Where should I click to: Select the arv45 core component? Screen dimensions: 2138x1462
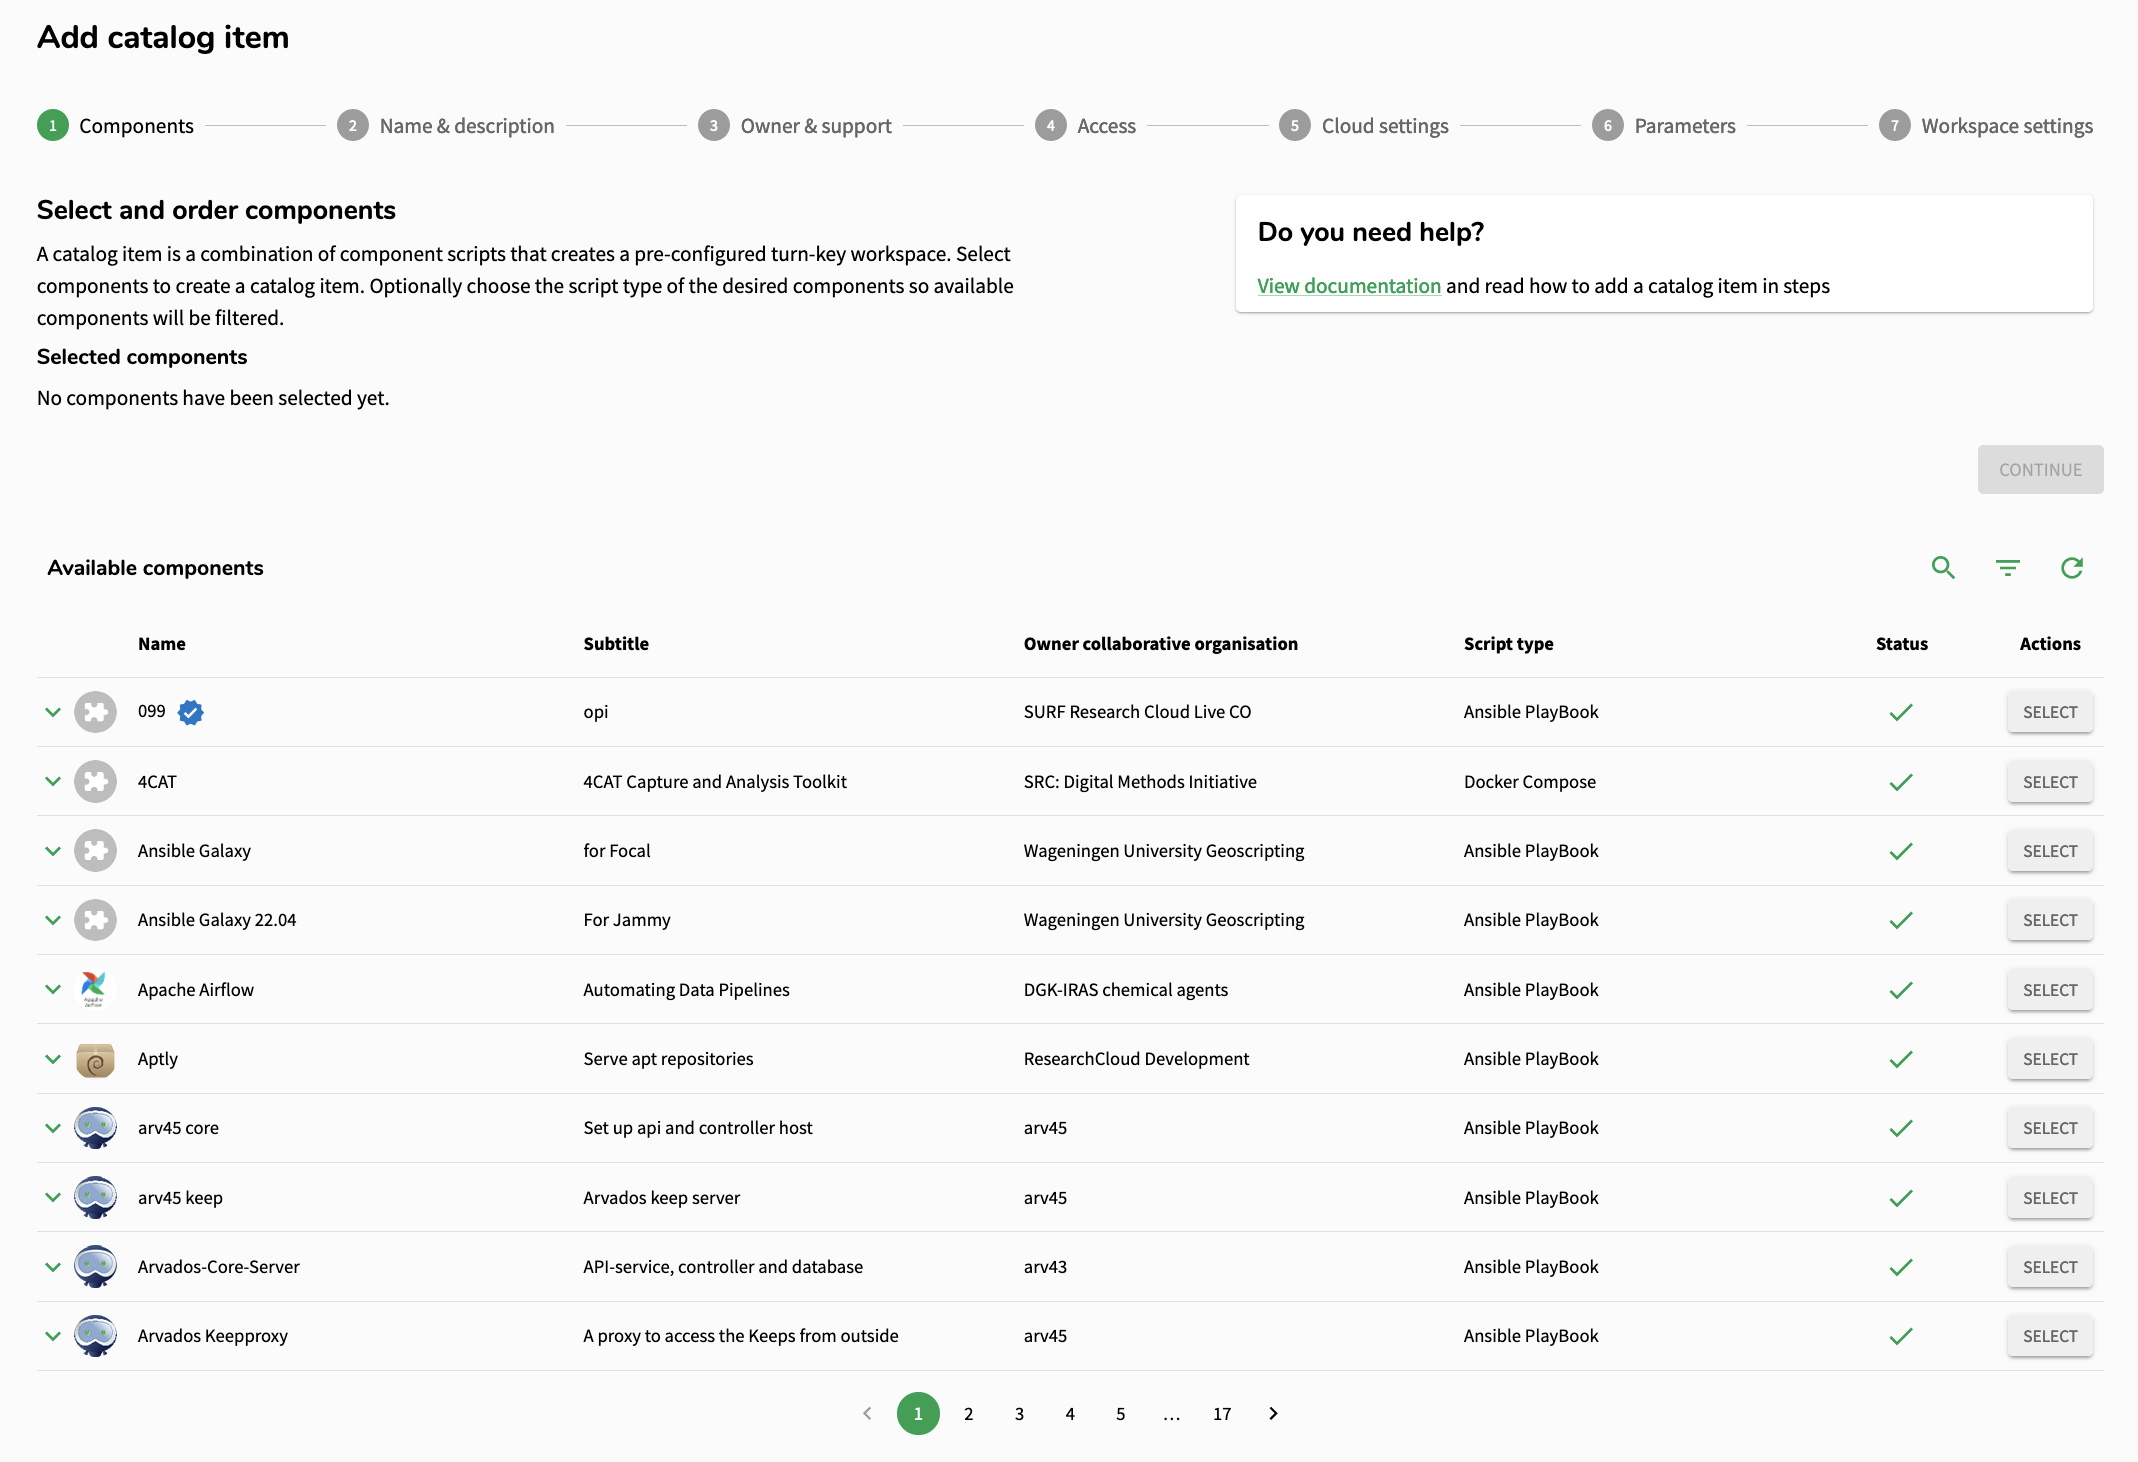point(2050,1128)
